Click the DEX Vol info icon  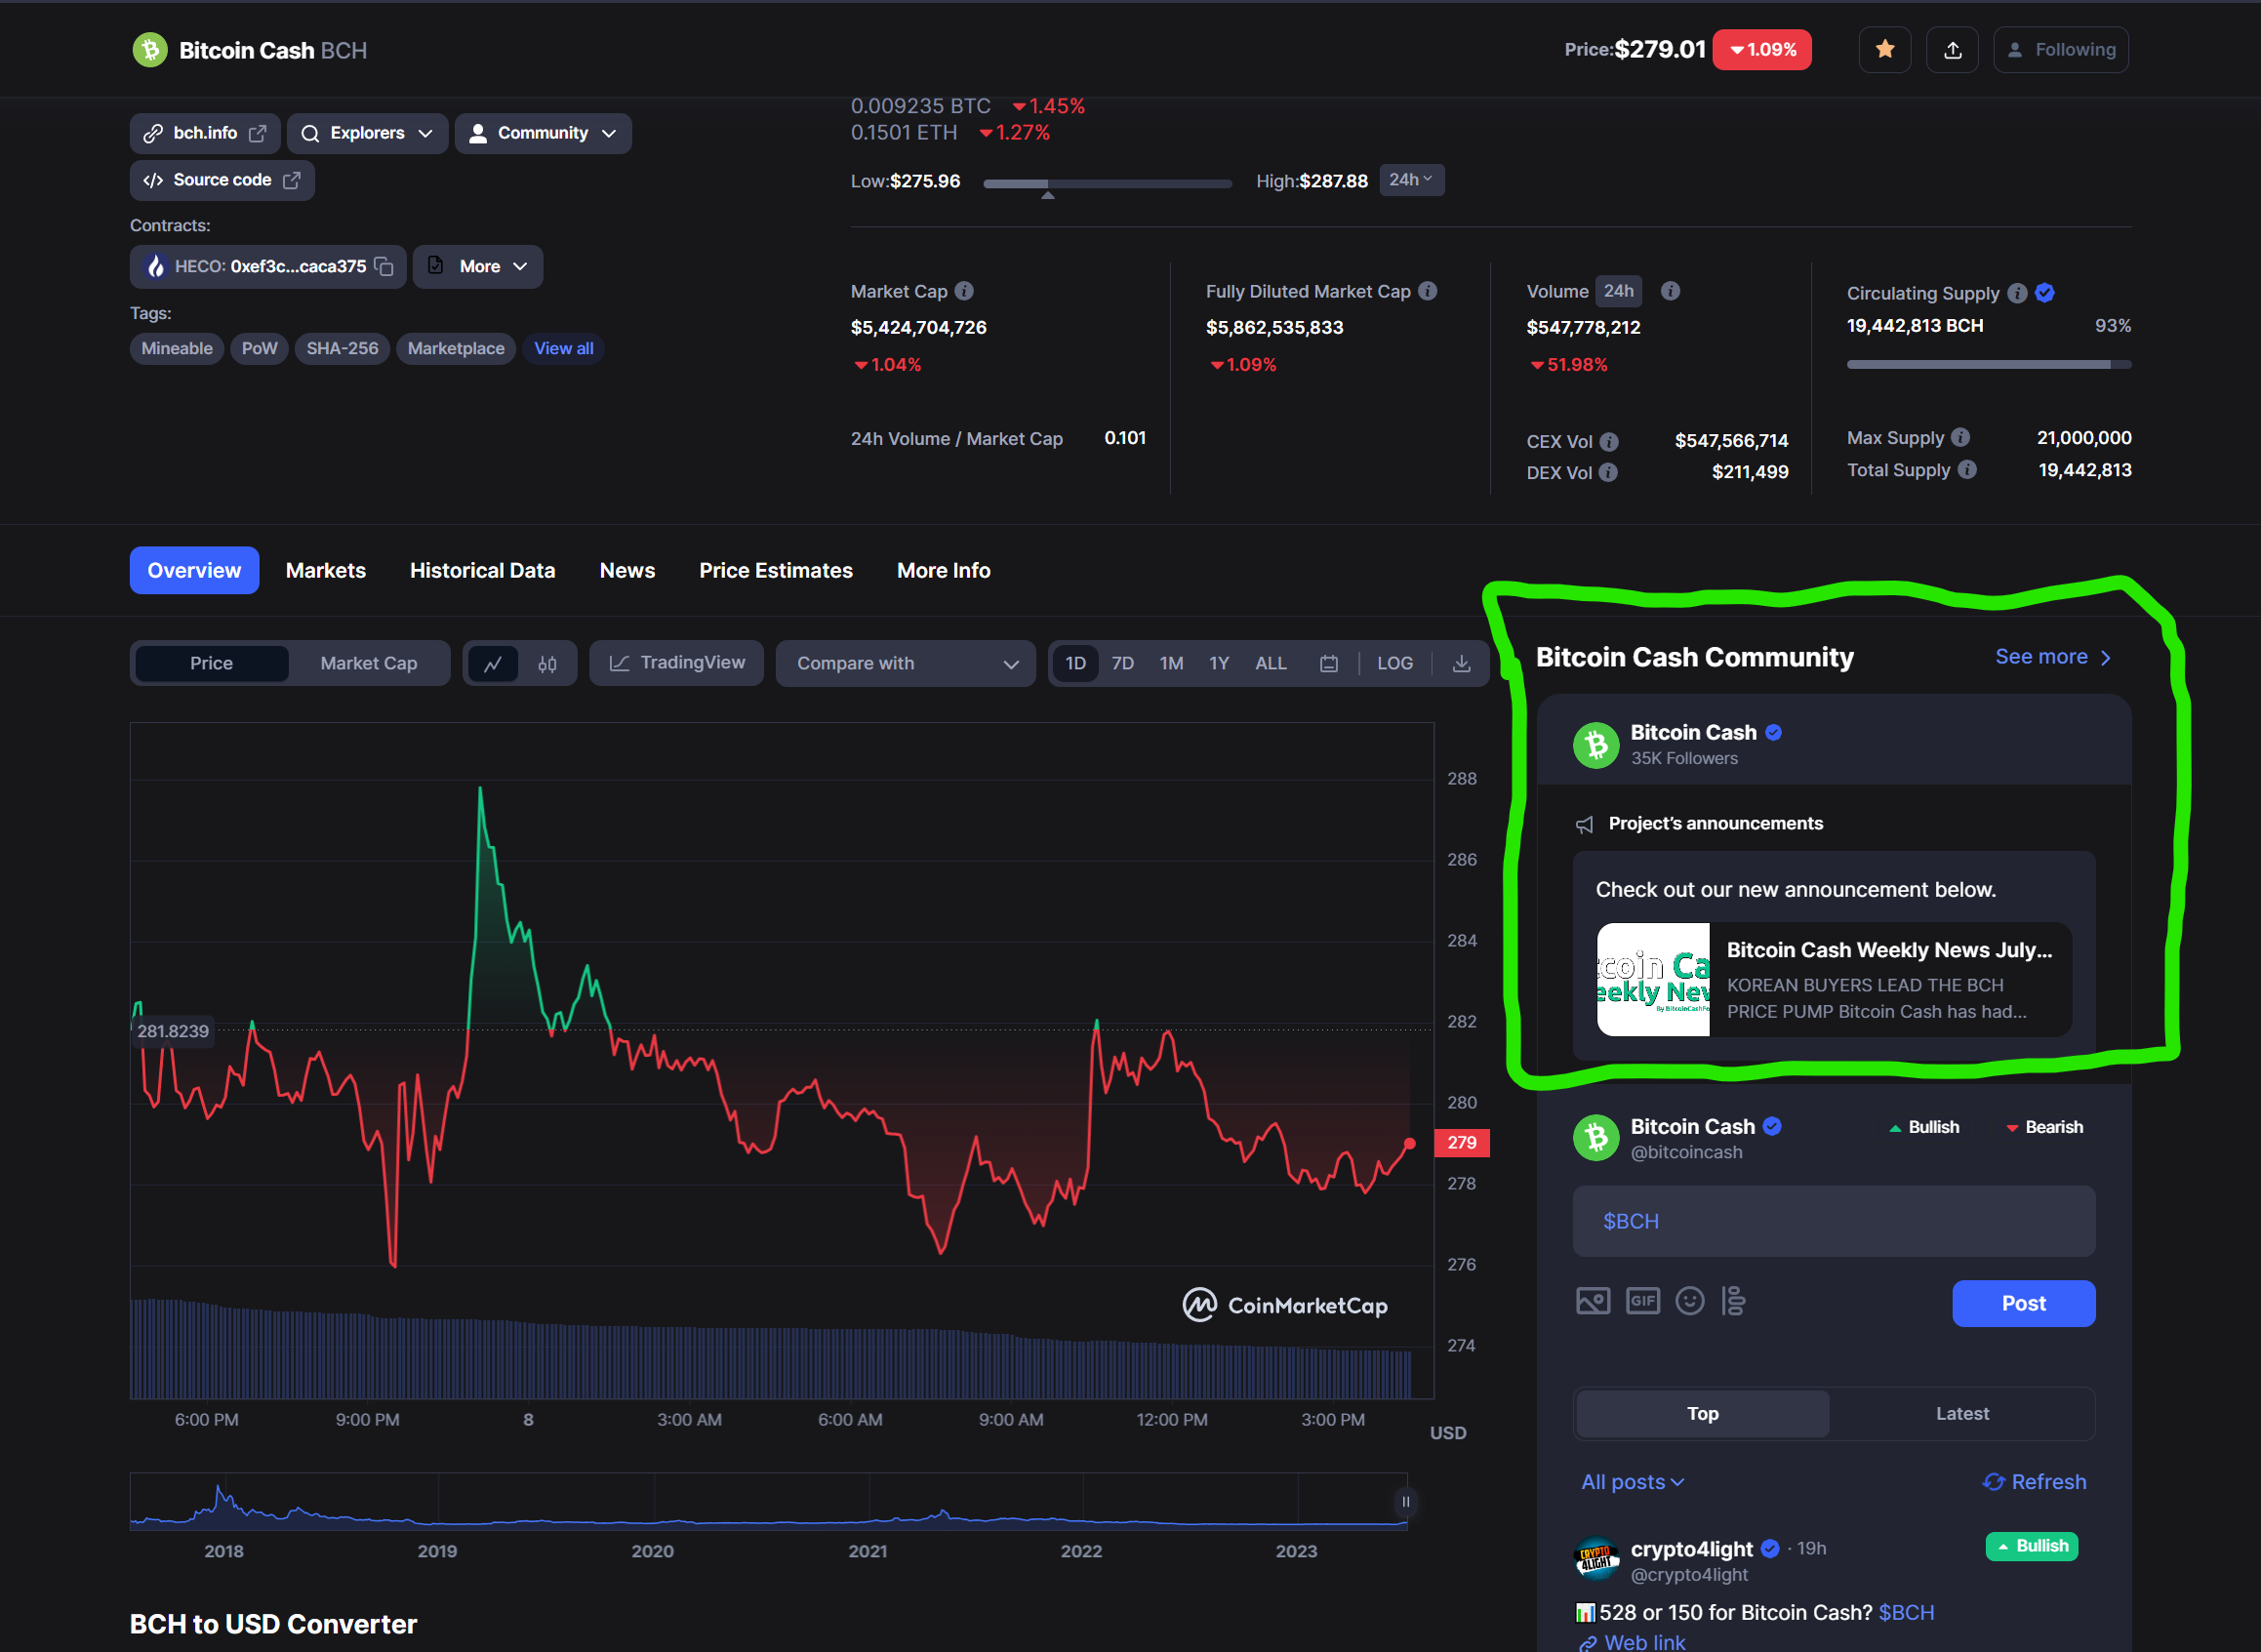pyautogui.click(x=1608, y=472)
